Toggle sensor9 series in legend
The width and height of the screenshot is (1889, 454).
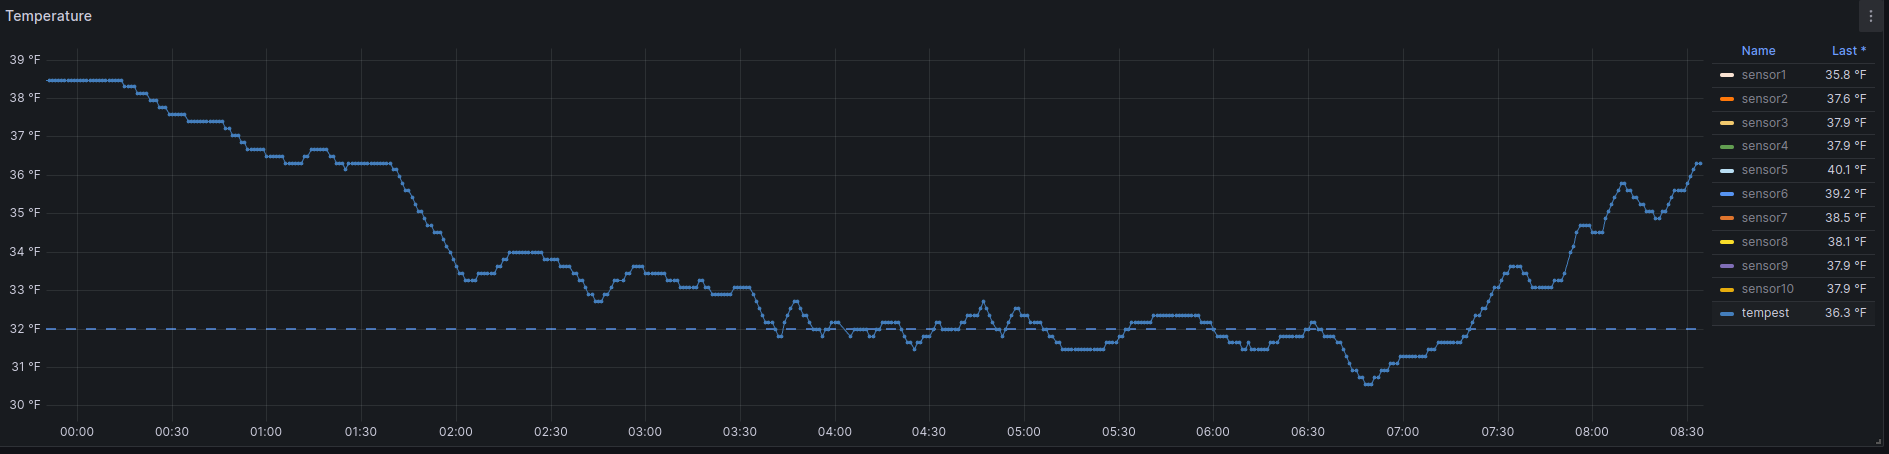[x=1764, y=266]
